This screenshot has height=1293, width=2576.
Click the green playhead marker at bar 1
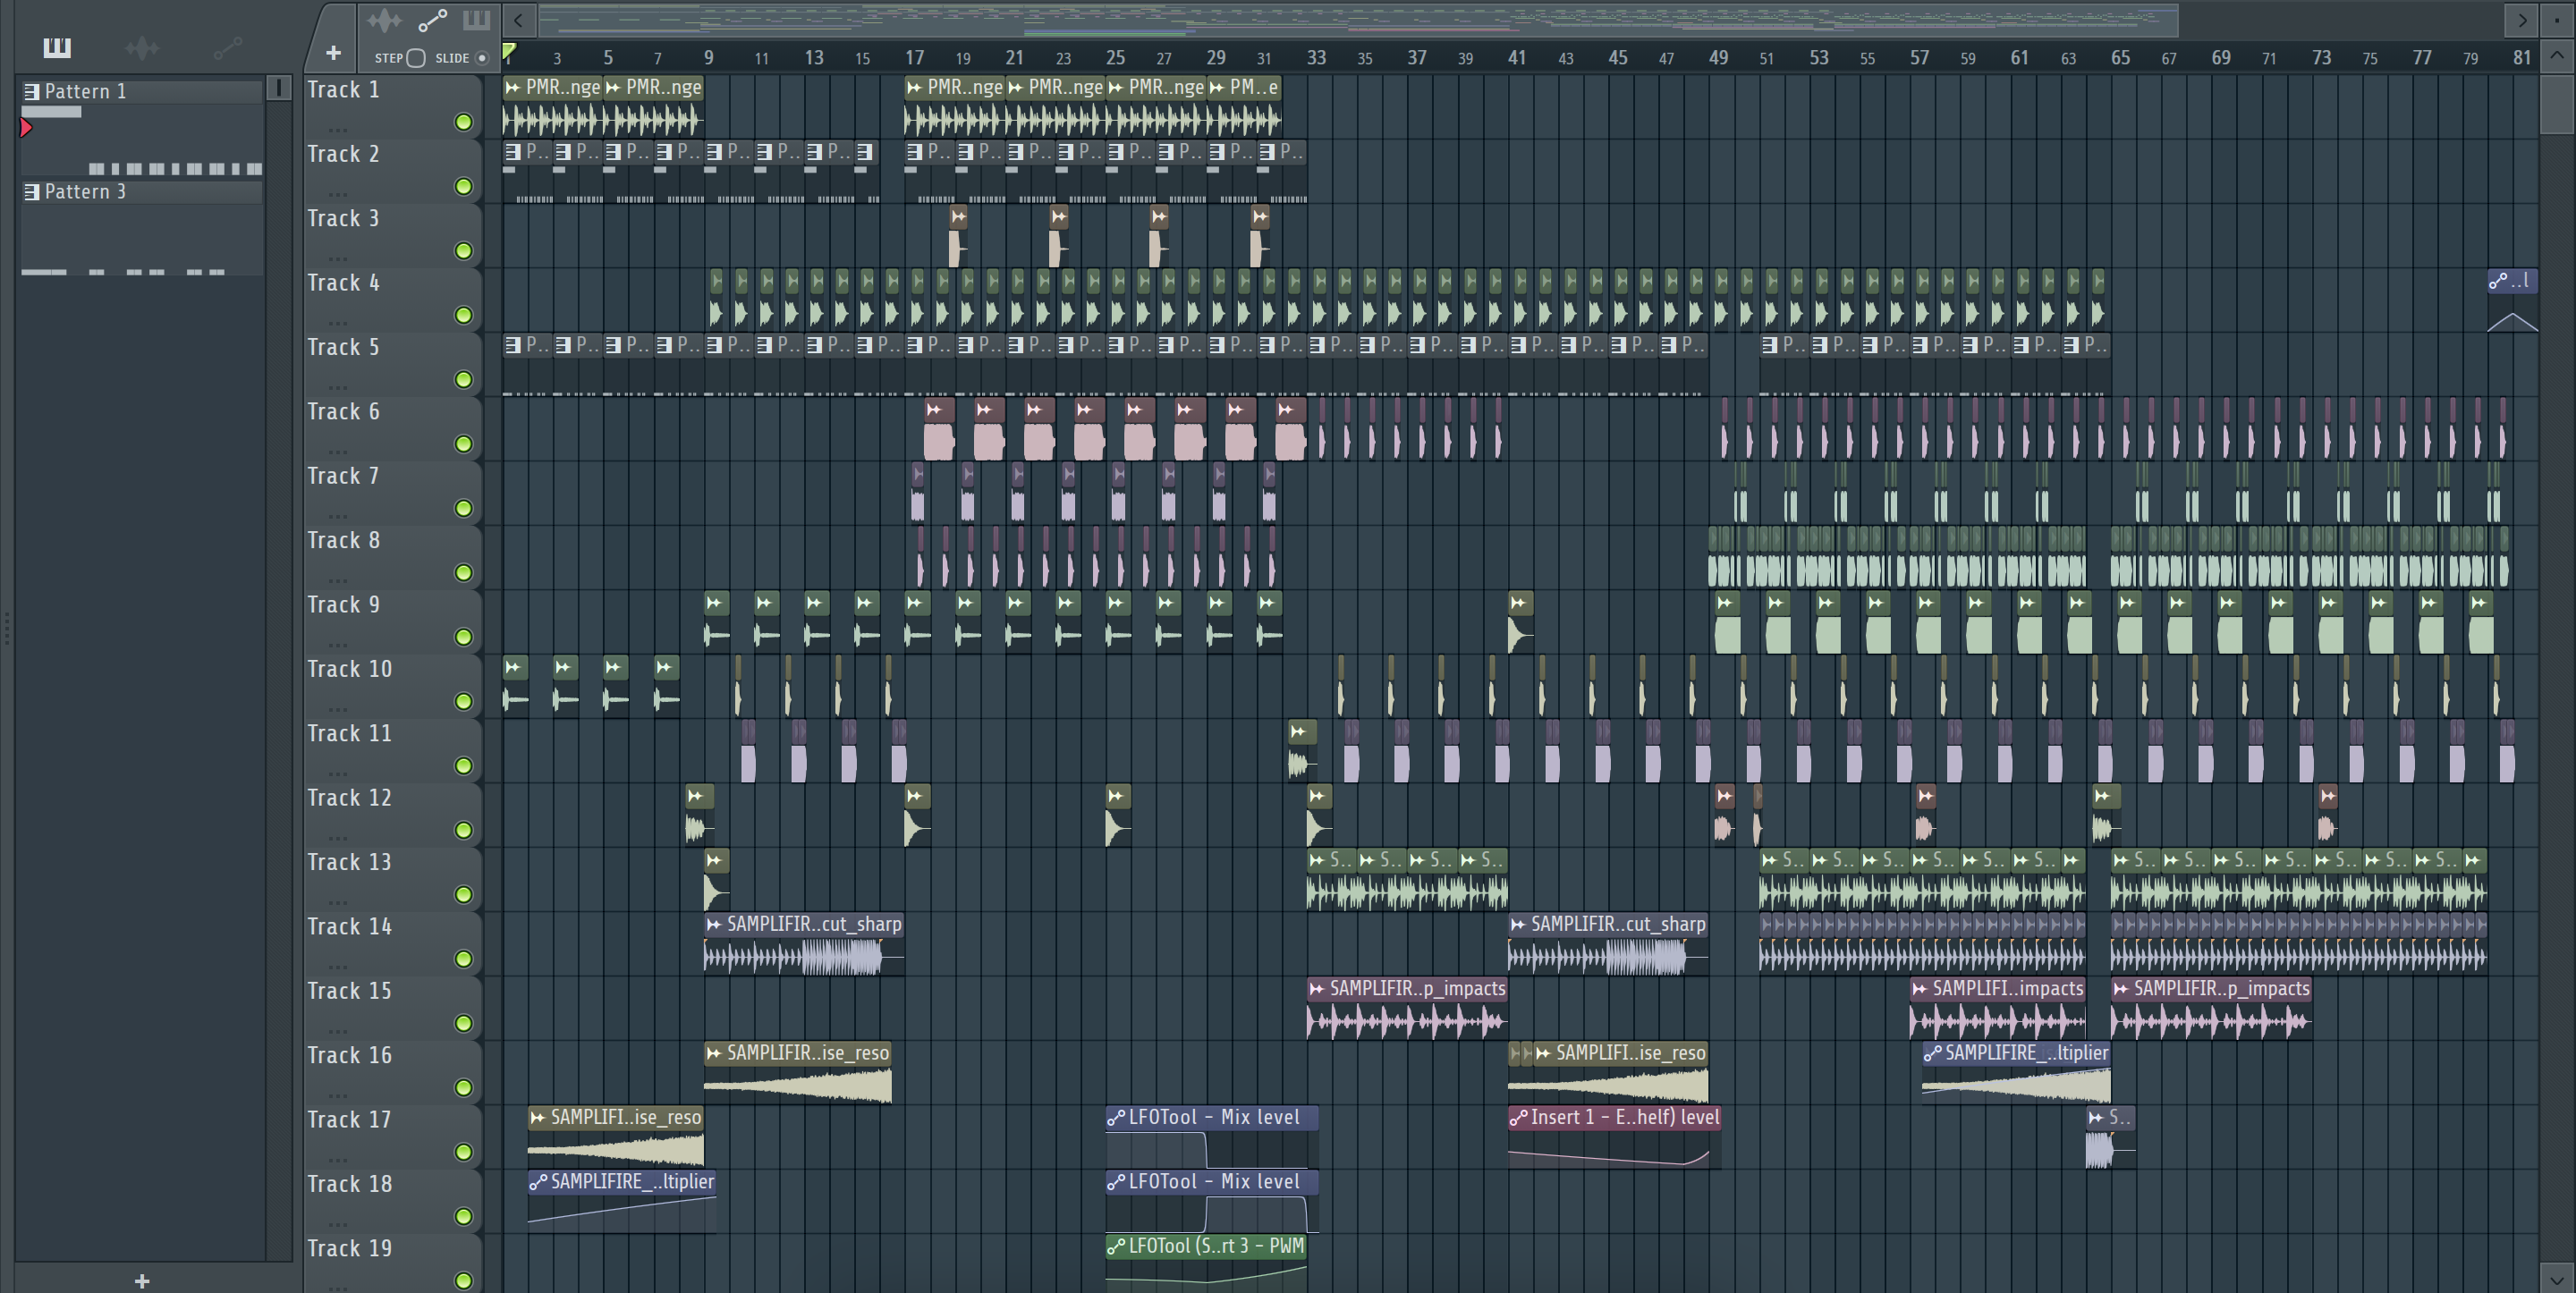(x=509, y=52)
